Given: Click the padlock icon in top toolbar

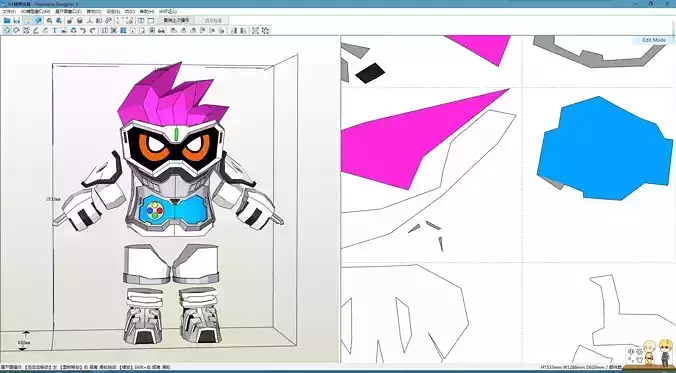Looking at the screenshot, I should [80, 20].
